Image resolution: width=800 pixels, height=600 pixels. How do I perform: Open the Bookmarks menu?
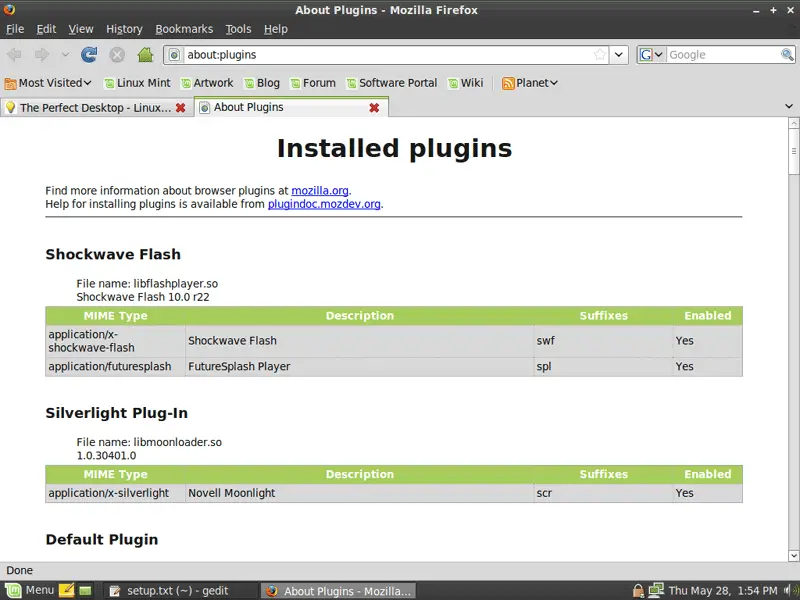(x=184, y=29)
